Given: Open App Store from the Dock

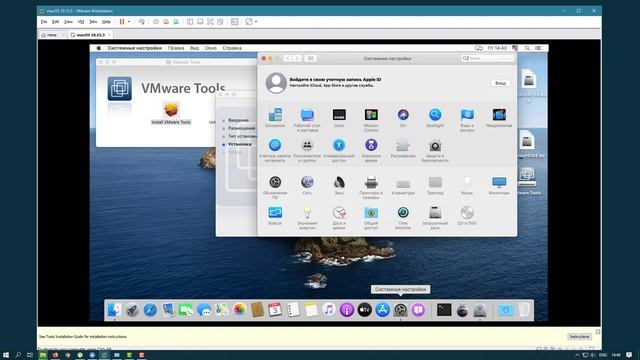Looking at the screenshot, I should (x=382, y=310).
